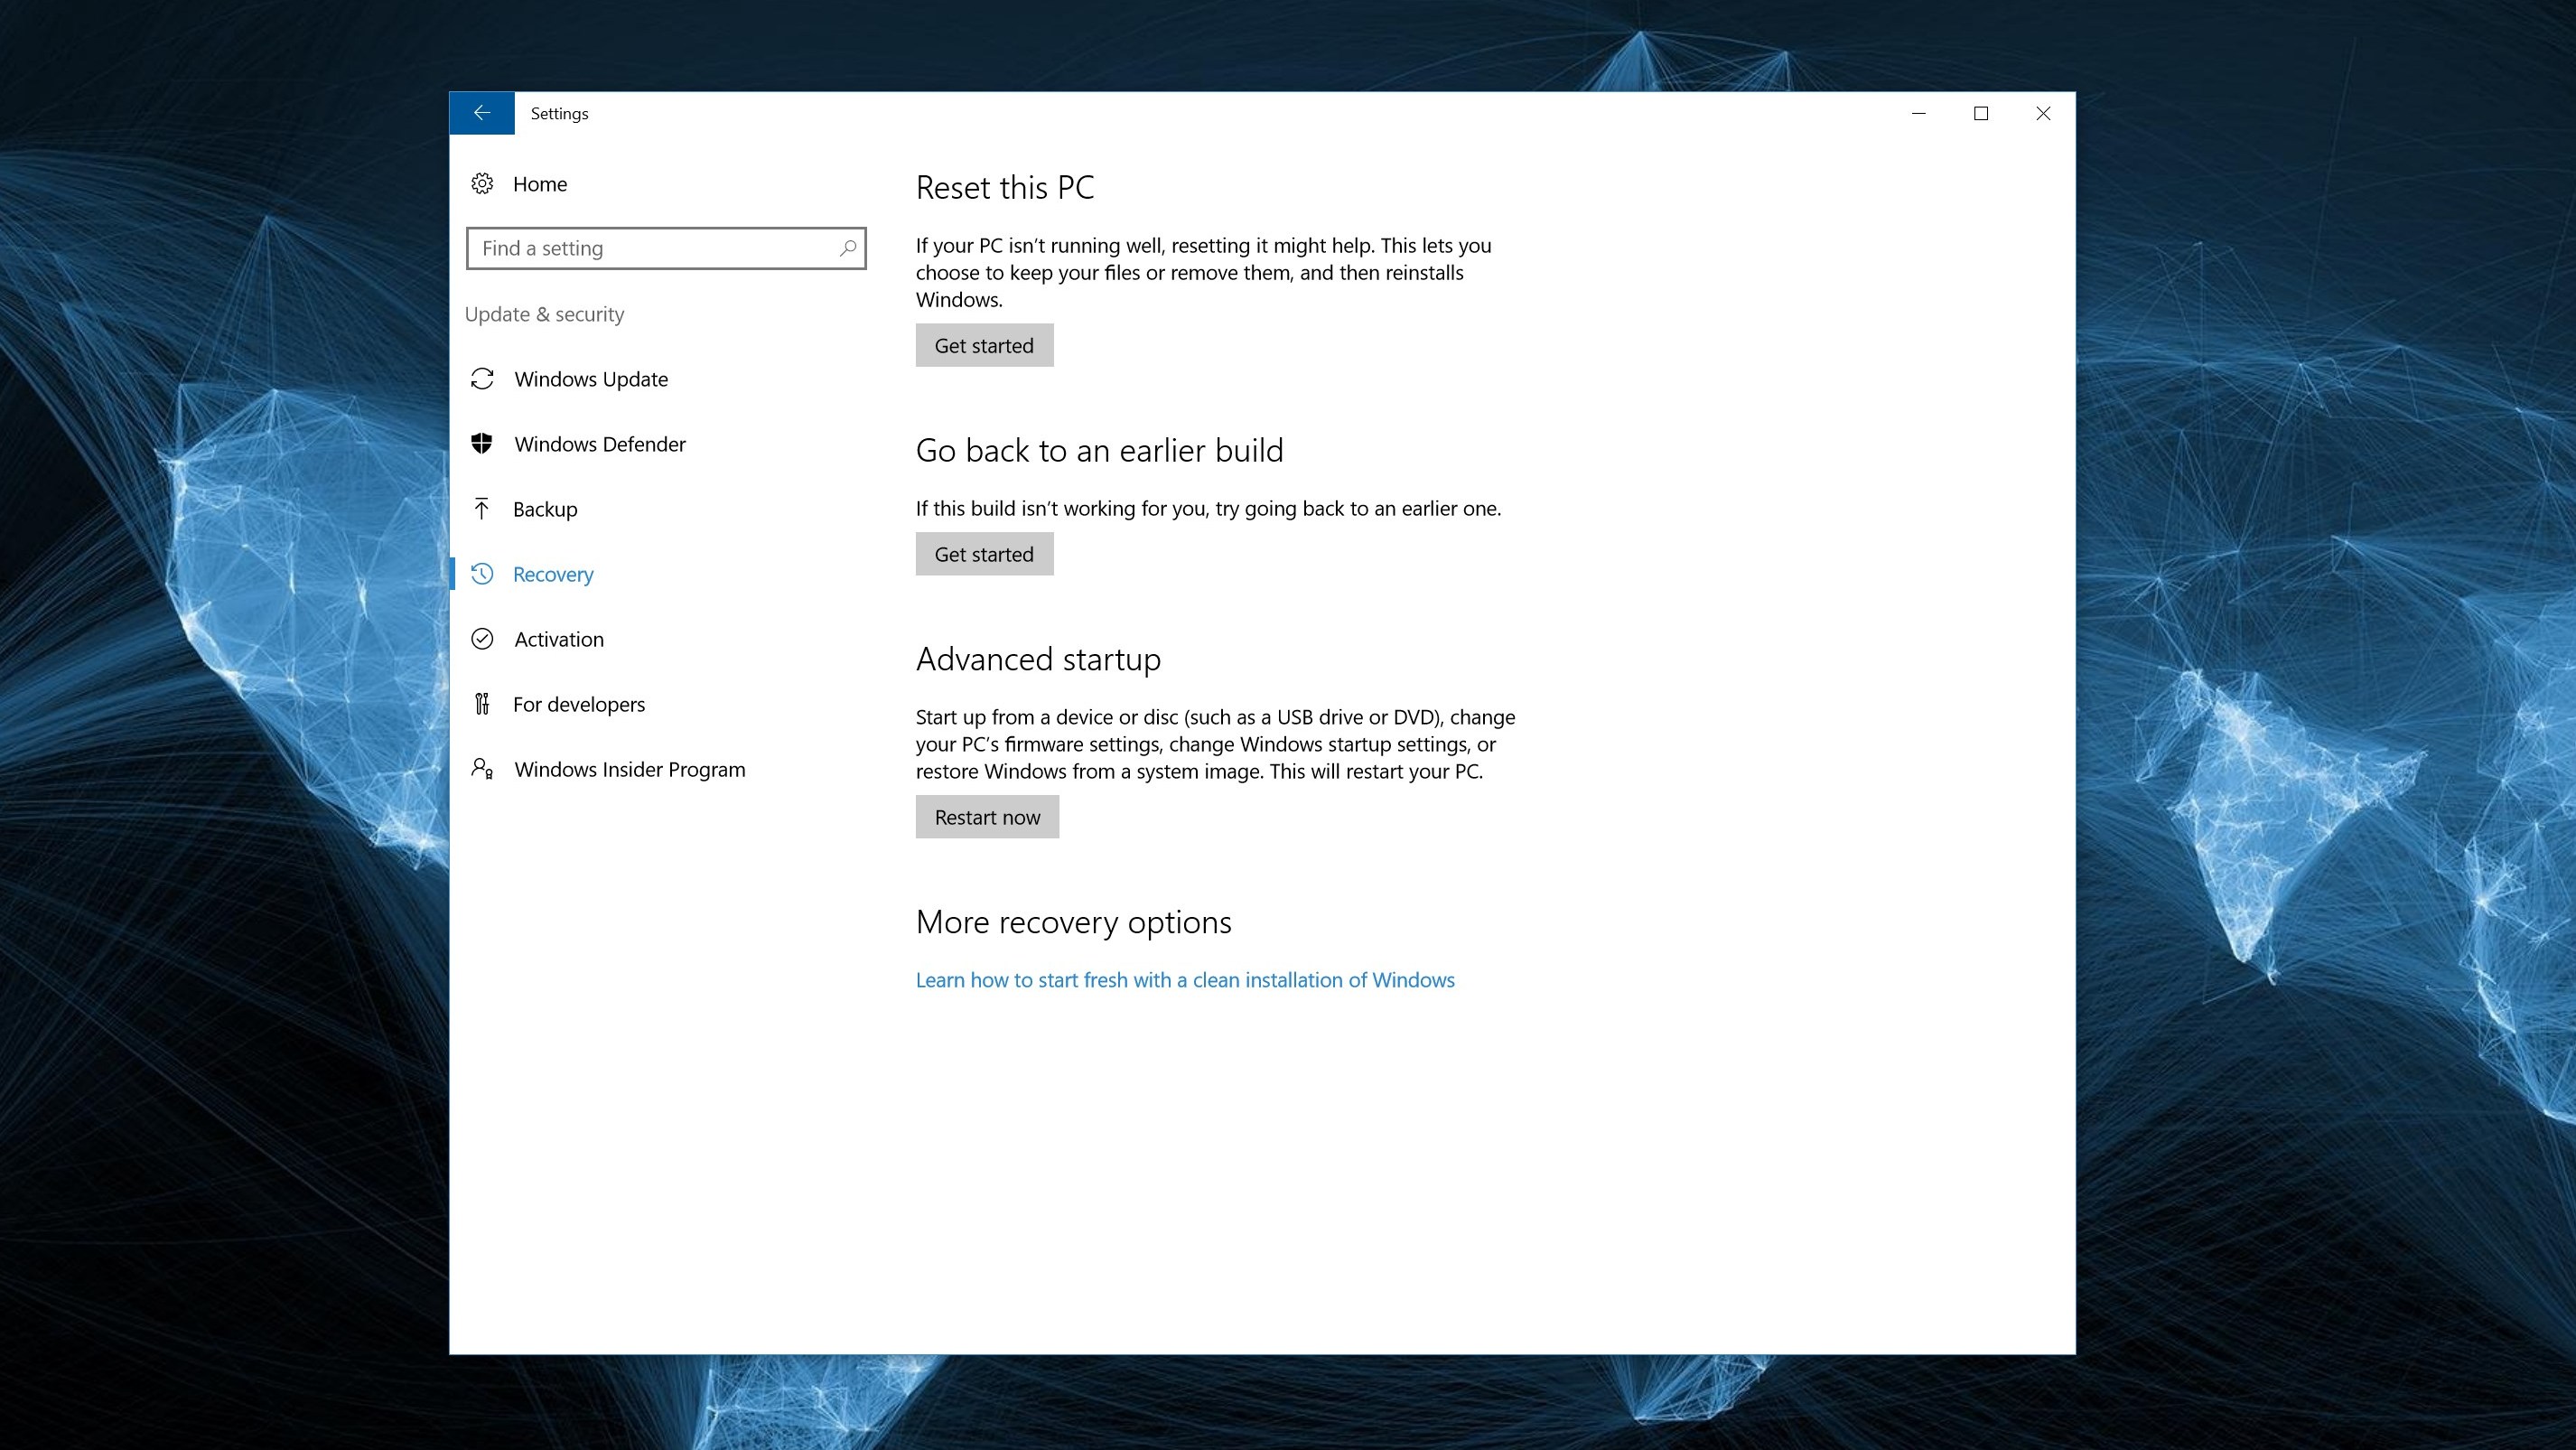Click the Restart now button
This screenshot has height=1450, width=2576.
pos(987,817)
